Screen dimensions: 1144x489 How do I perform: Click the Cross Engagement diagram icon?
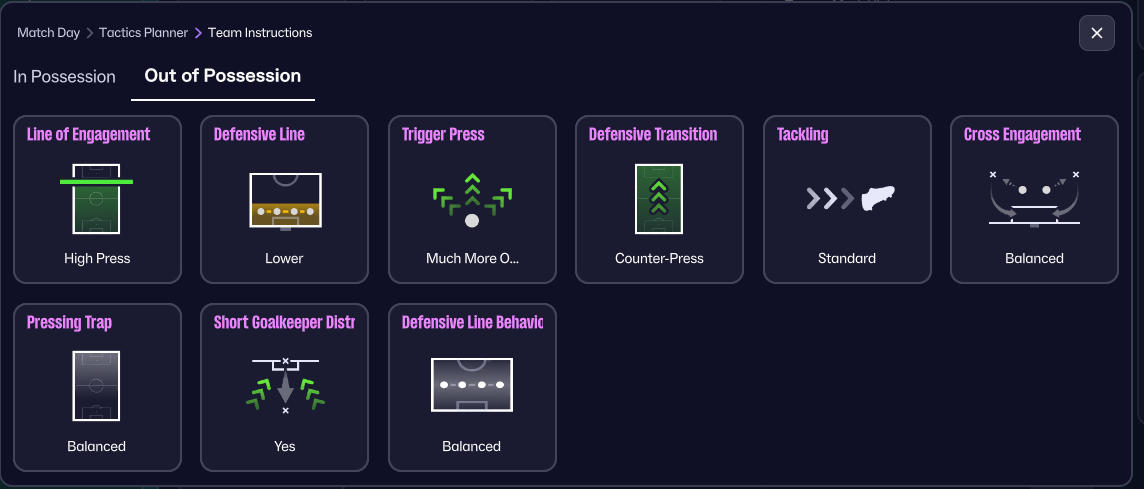pos(1034,198)
